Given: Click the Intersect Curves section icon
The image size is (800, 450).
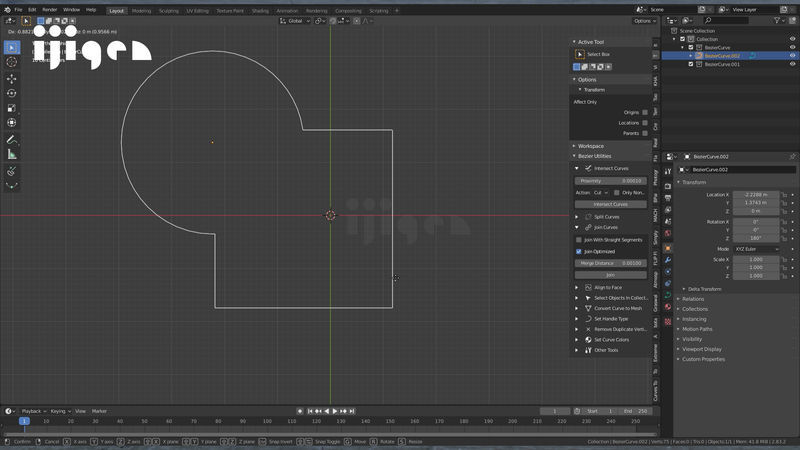Looking at the screenshot, I should pos(588,168).
